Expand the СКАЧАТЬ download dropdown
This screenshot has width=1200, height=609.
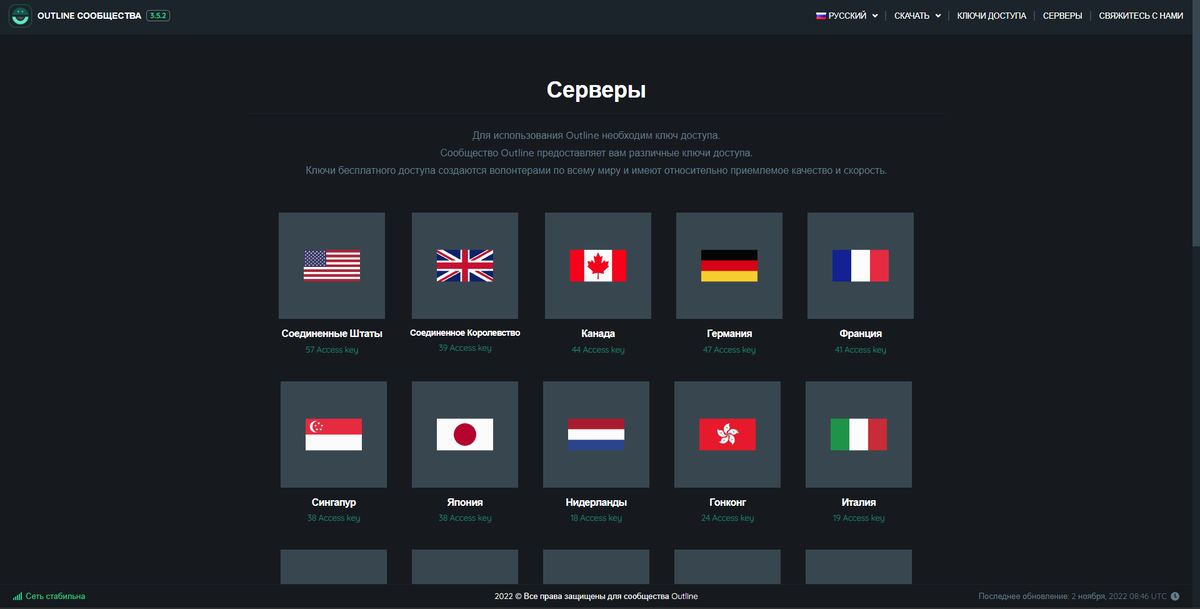[912, 16]
